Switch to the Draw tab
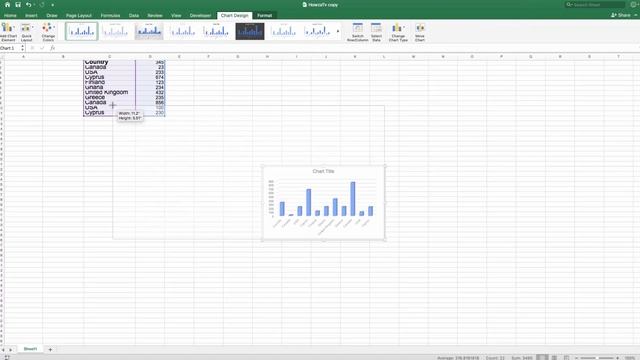This screenshot has height=360, width=640. [x=52, y=16]
